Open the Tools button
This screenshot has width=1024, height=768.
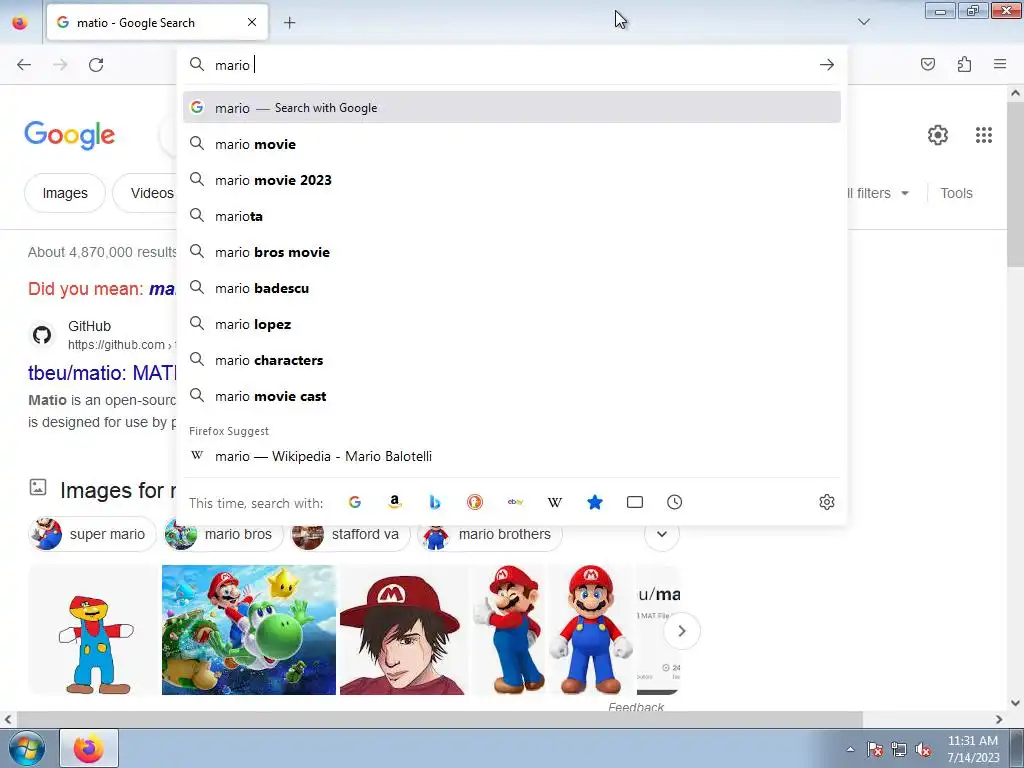[x=956, y=193]
